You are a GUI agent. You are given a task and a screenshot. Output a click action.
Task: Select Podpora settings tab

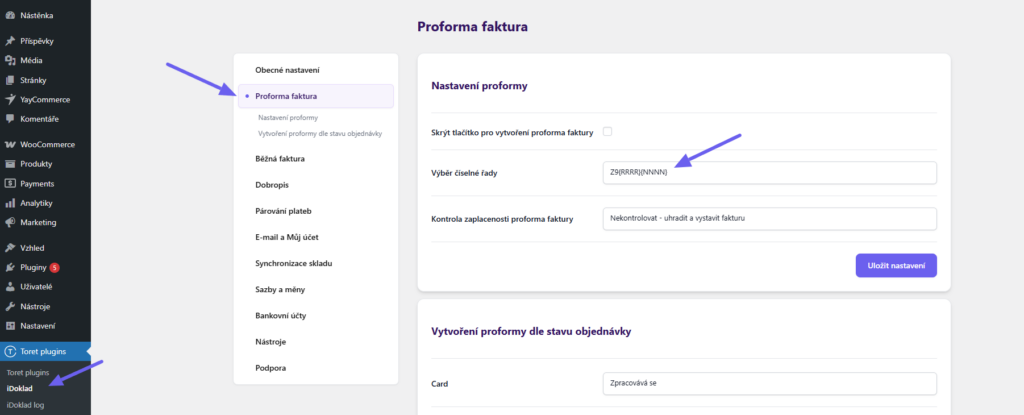pos(270,368)
